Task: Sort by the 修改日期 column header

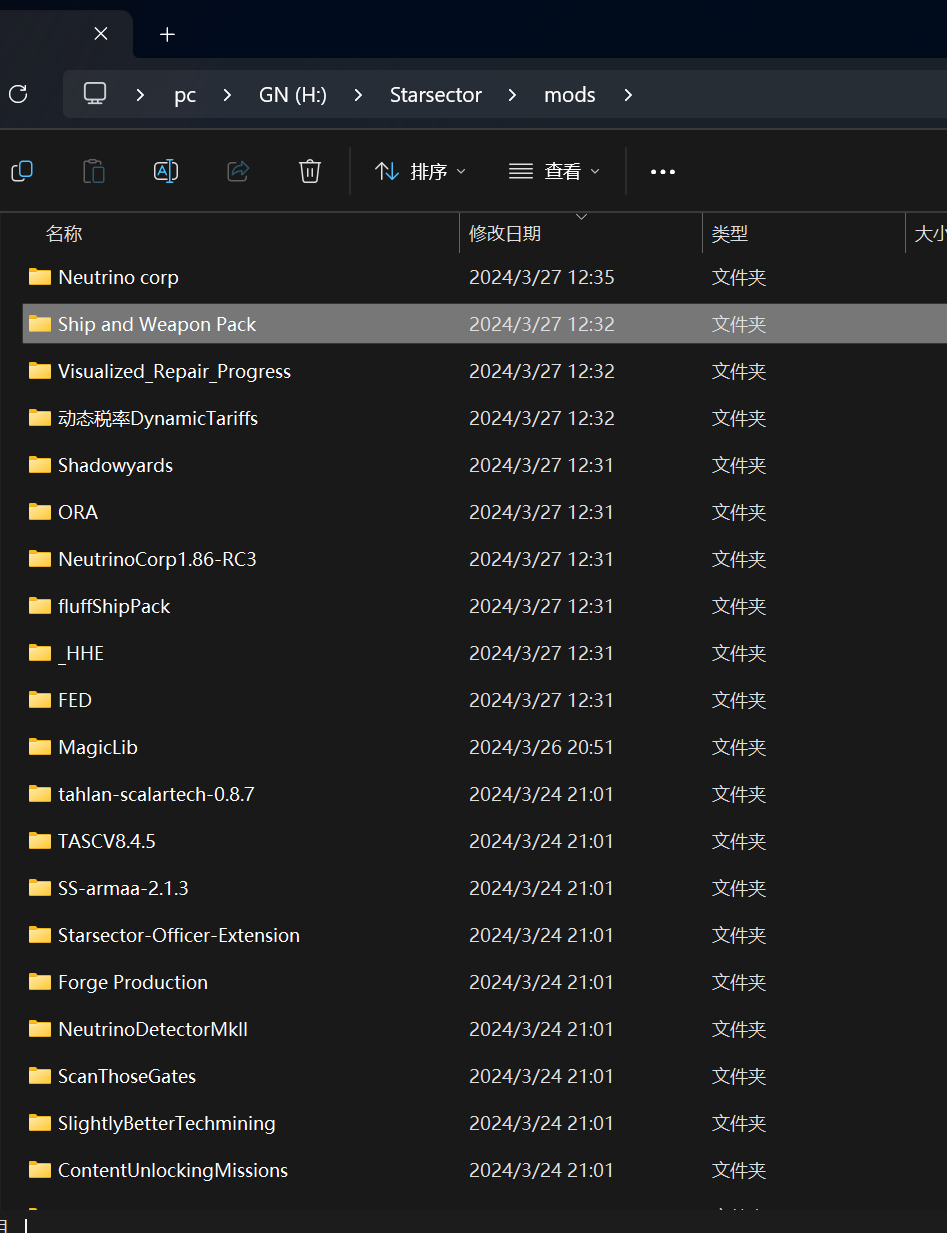Action: point(505,234)
